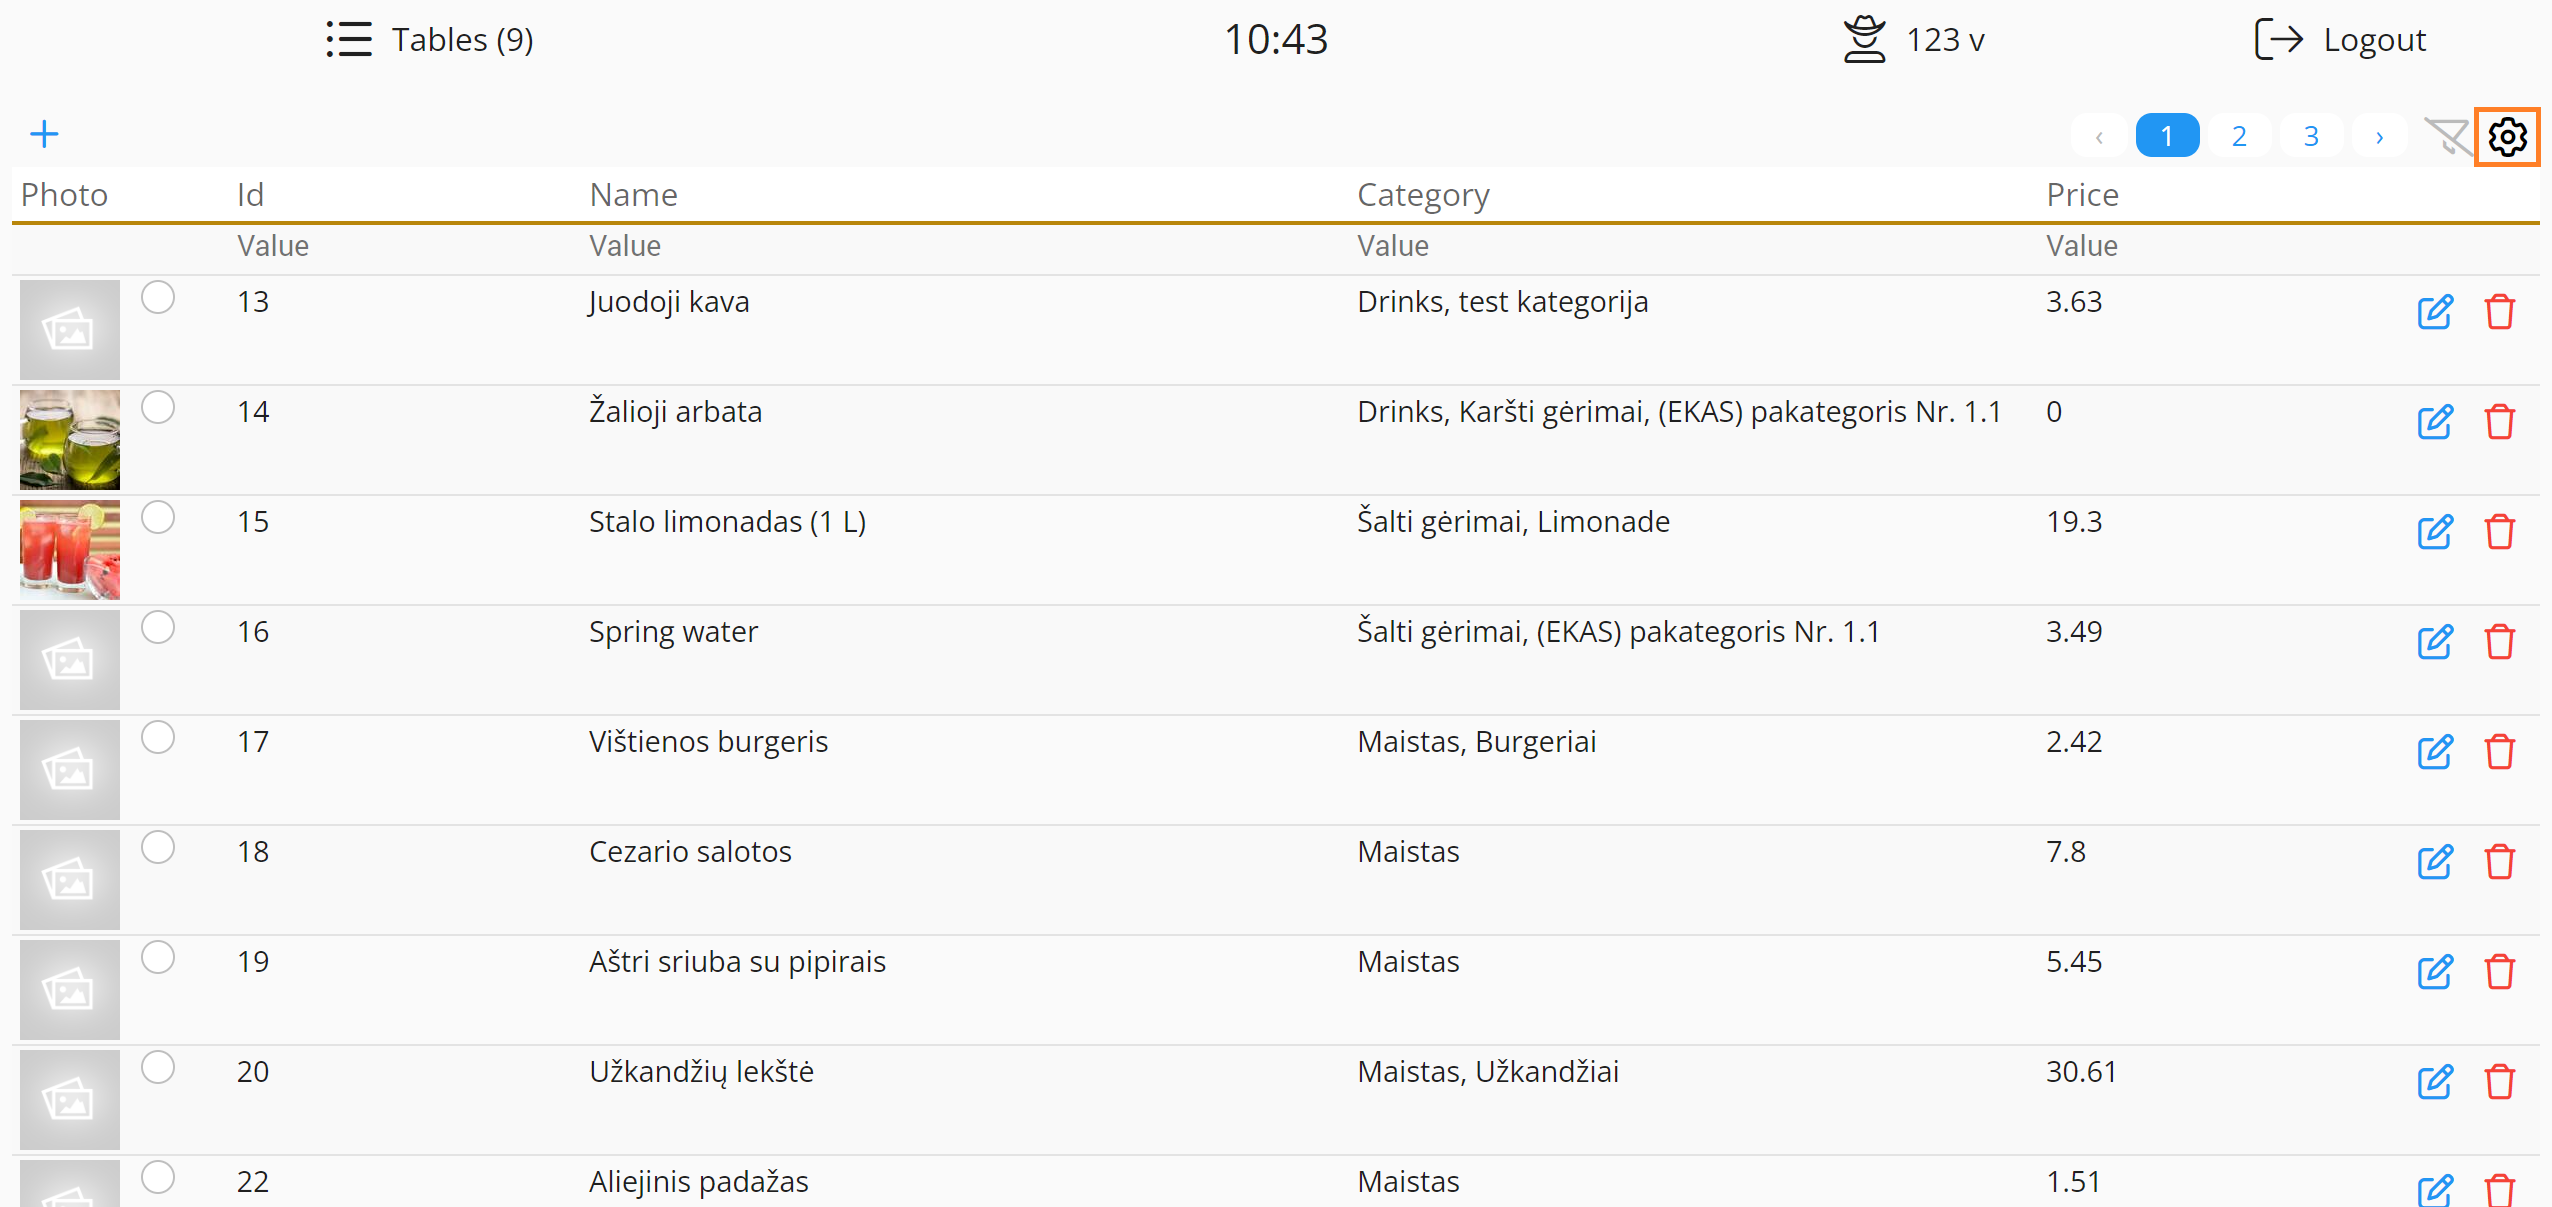Viewport: 2552px width, 1207px height.
Task: Go to previous page chevron
Action: coord(2099,137)
